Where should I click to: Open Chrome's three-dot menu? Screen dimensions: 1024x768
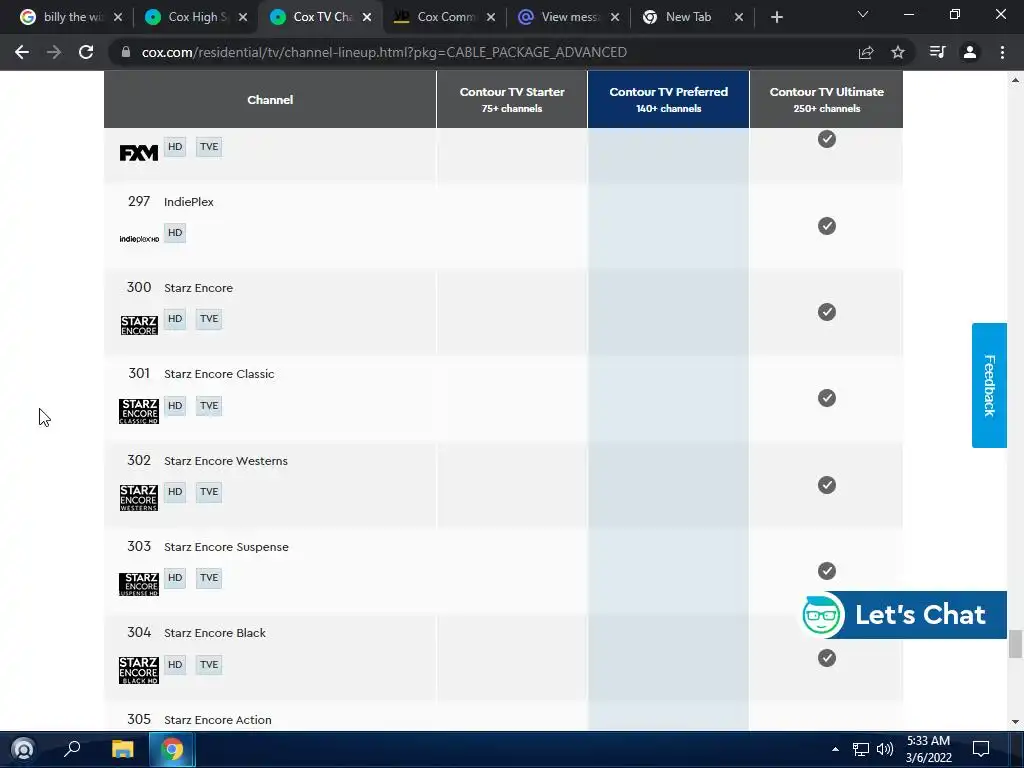pyautogui.click(x=1002, y=52)
